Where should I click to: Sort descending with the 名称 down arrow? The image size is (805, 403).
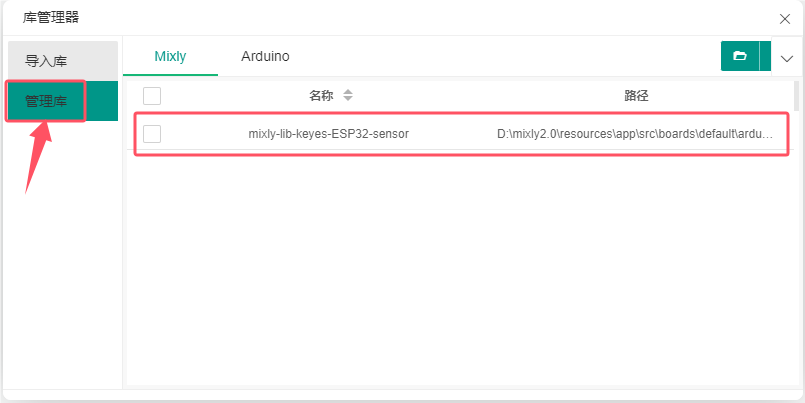point(348,99)
